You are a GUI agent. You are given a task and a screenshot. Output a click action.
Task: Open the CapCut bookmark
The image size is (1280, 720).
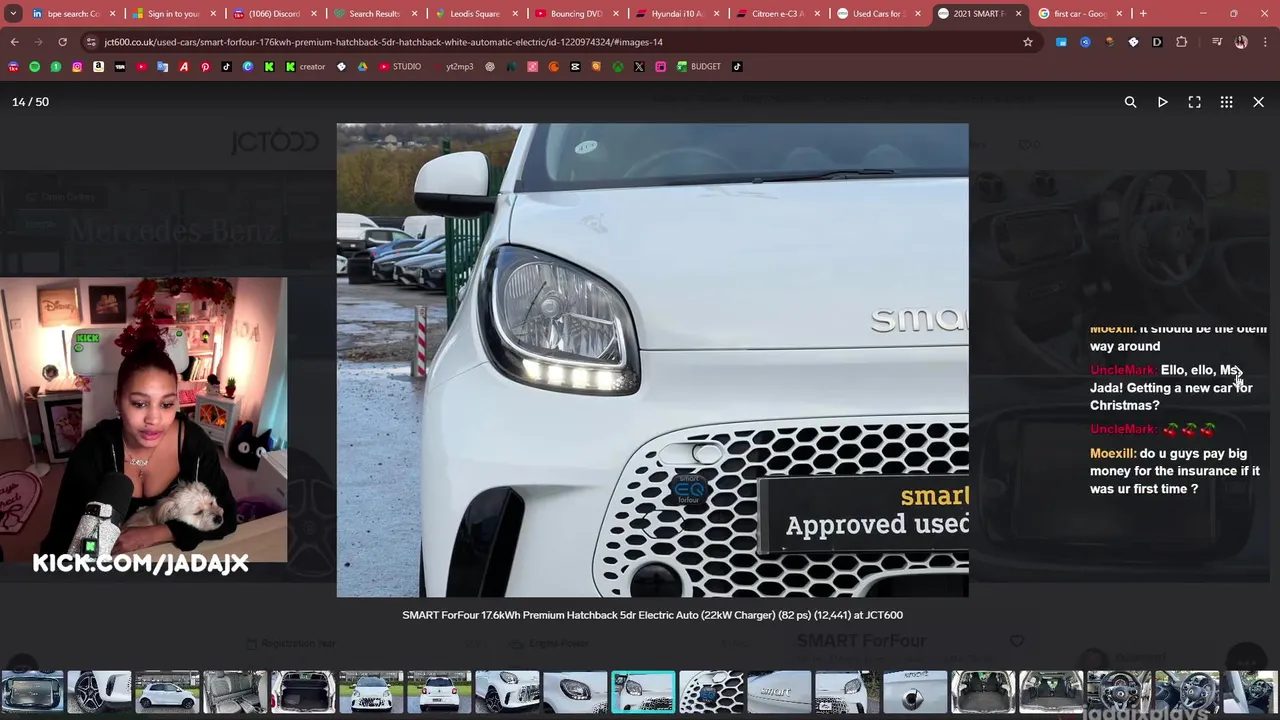point(575,66)
